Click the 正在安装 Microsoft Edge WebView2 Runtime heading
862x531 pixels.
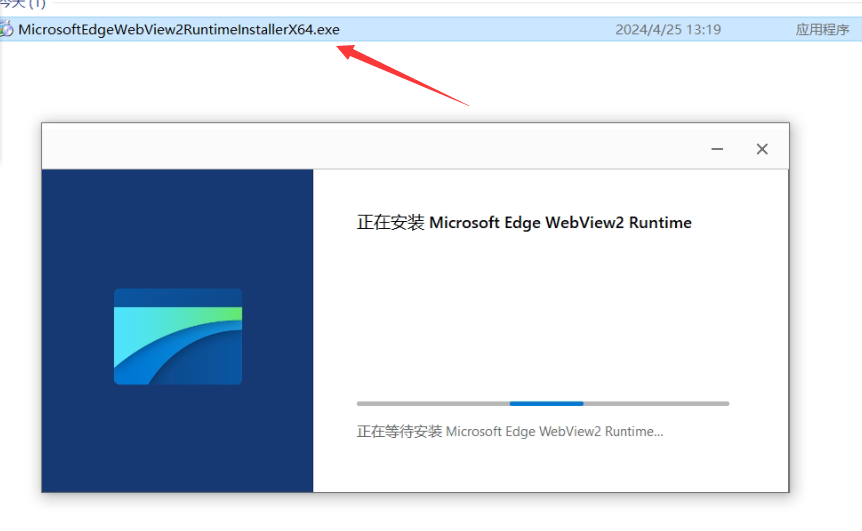(x=524, y=223)
